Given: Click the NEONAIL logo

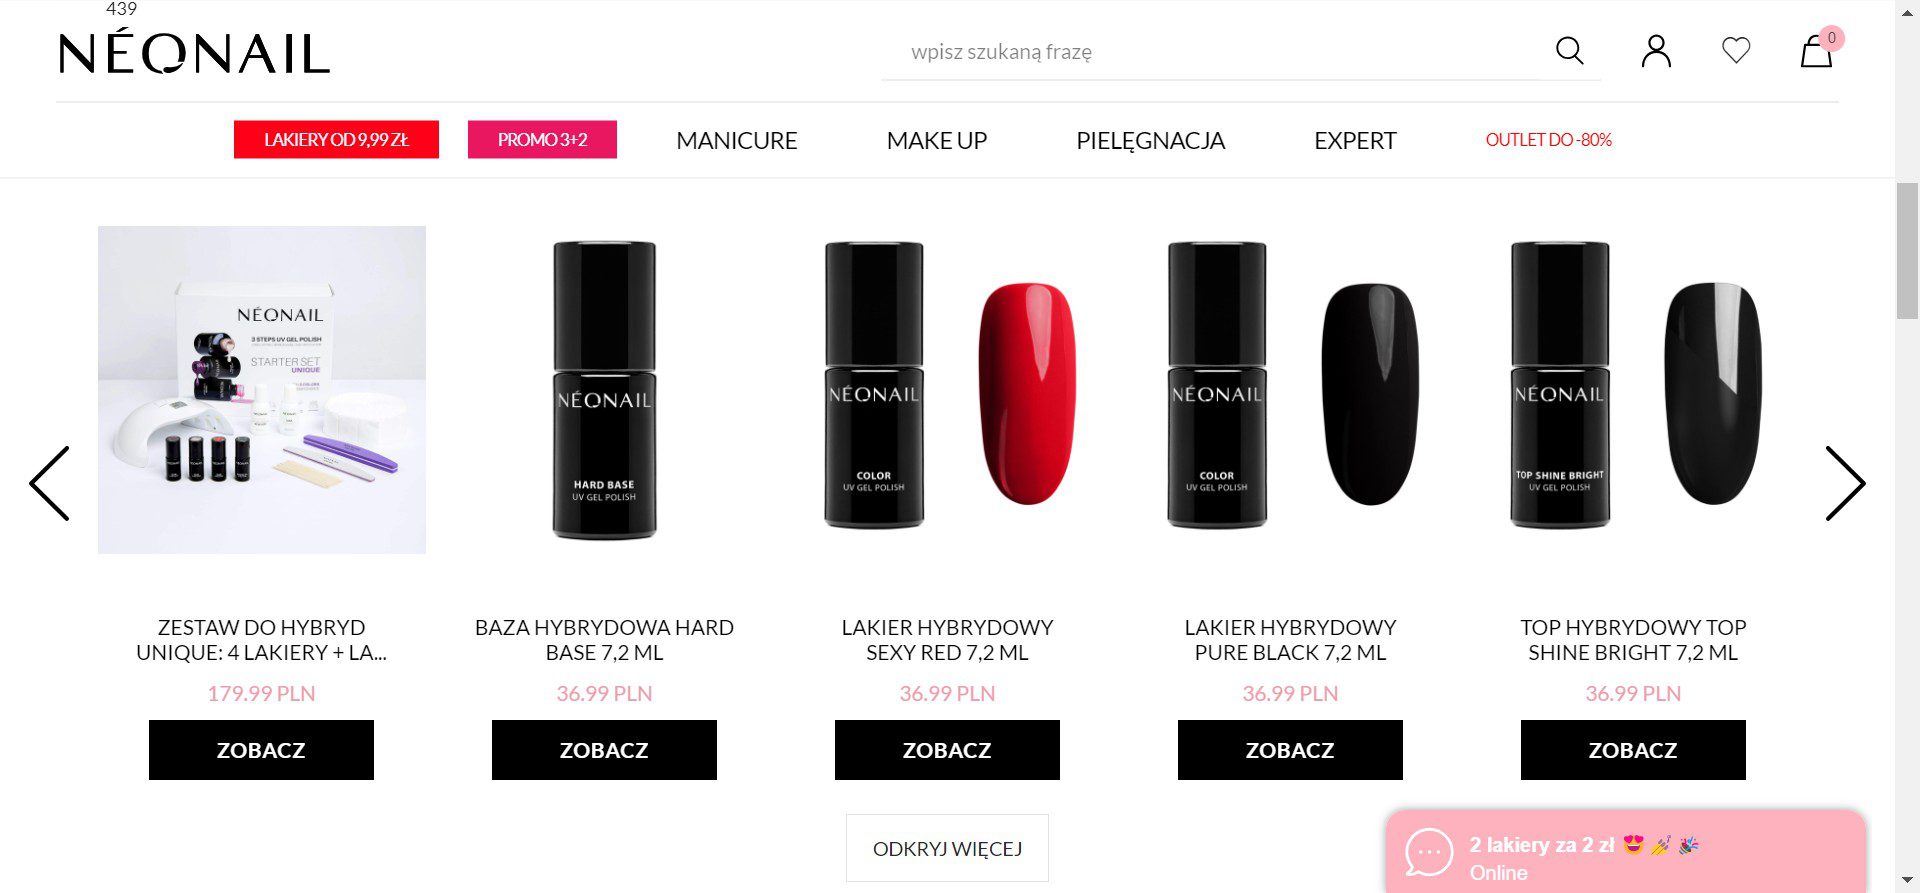Looking at the screenshot, I should pos(194,53).
